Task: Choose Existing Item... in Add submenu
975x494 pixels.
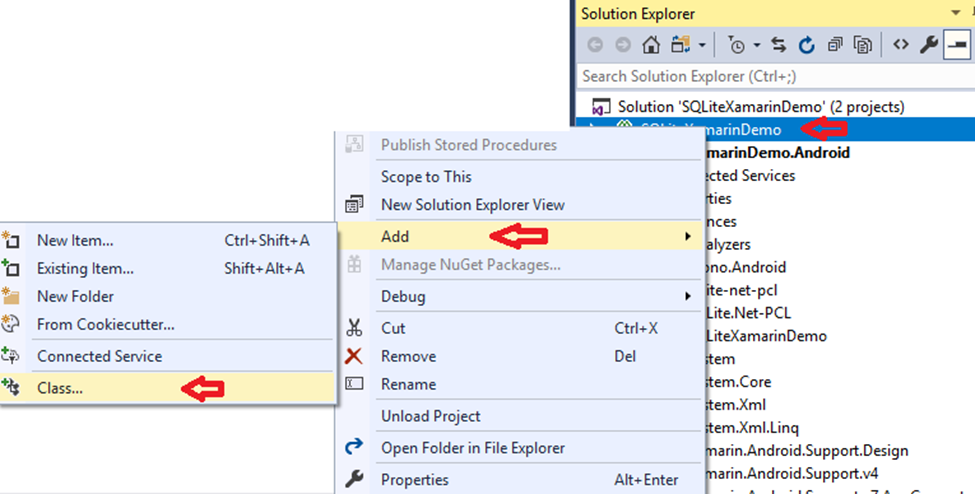Action: [168, 268]
